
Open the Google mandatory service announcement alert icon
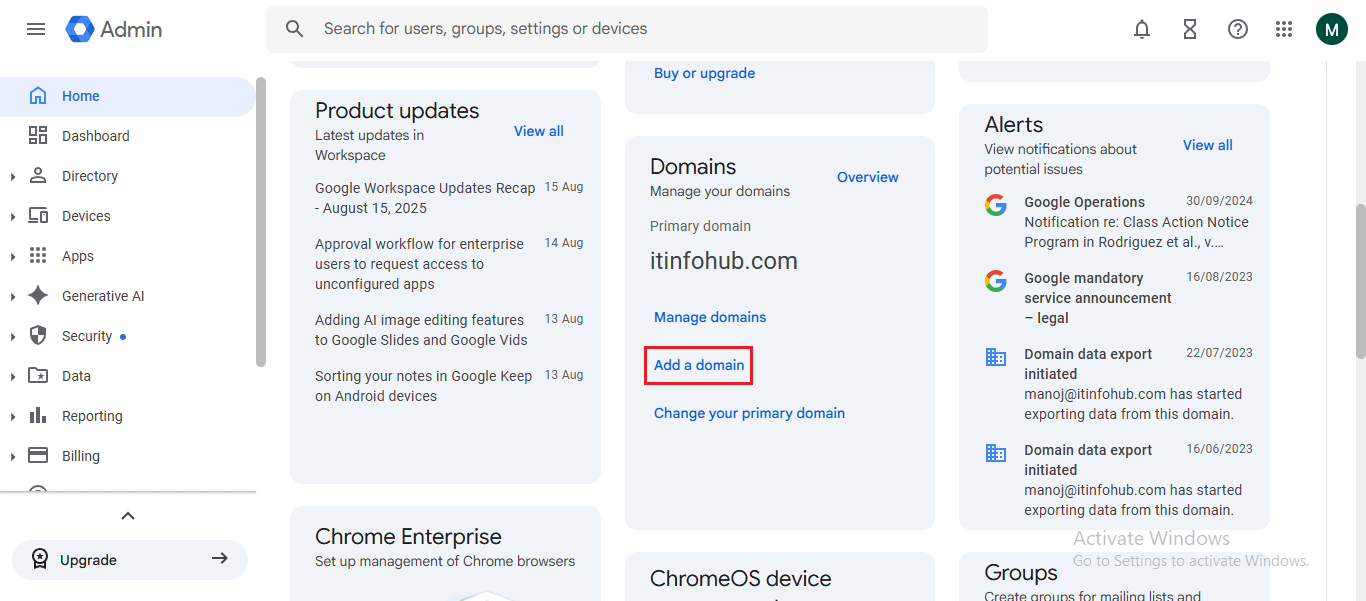(x=996, y=281)
